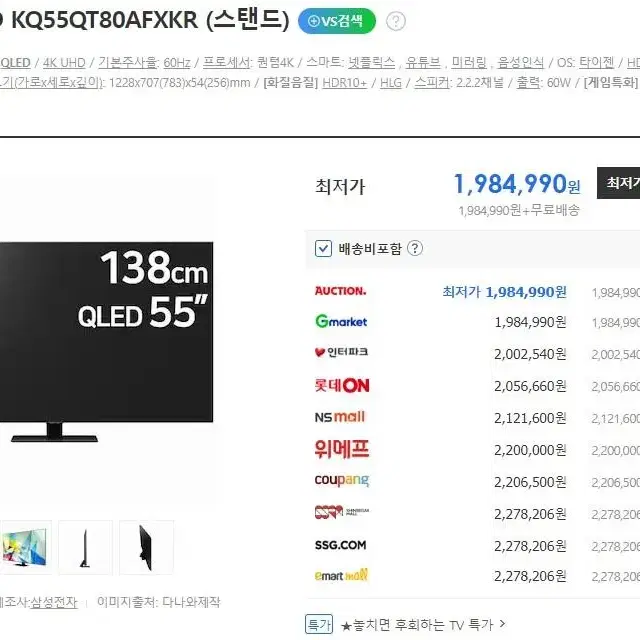Click the HDR10+ specification link
640x640 pixels.
click(344, 83)
